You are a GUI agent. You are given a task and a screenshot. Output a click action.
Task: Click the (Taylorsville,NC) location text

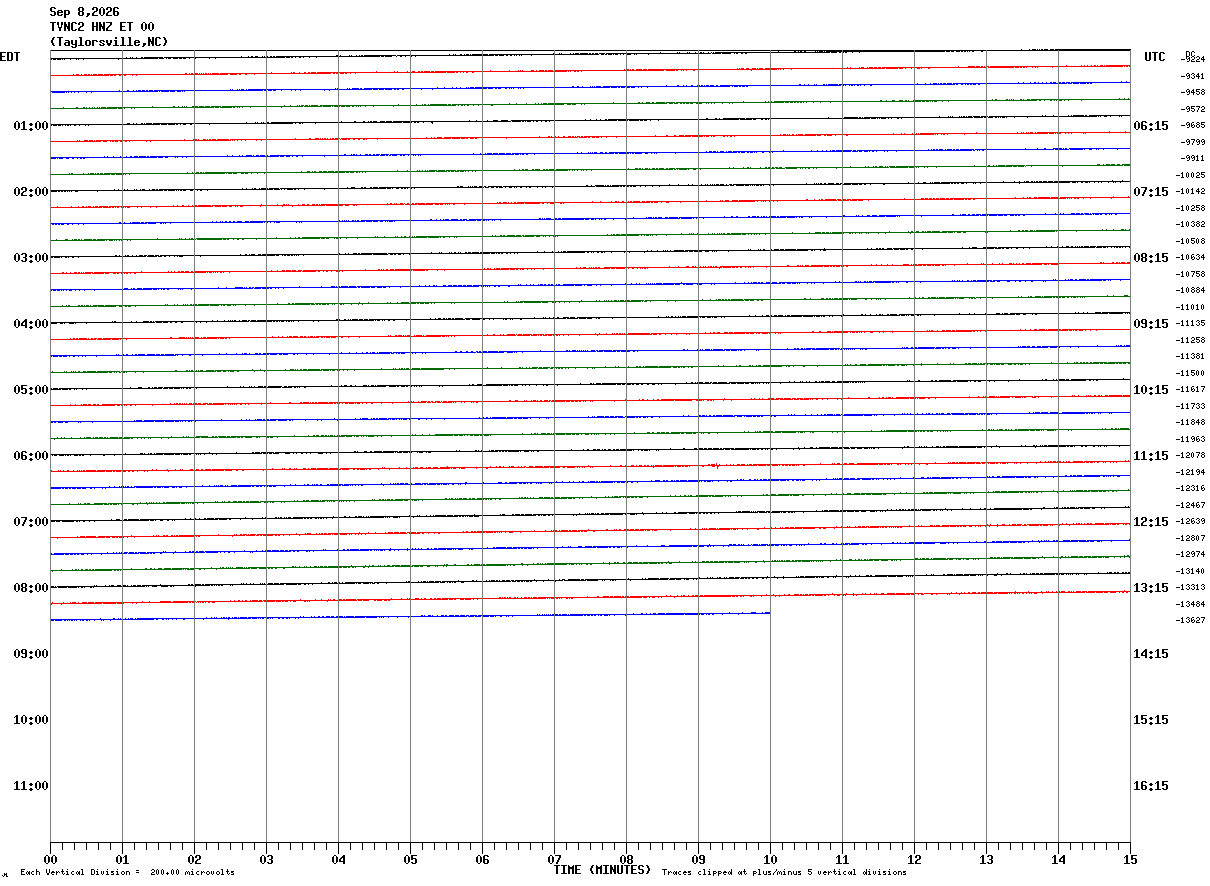pyautogui.click(x=109, y=42)
